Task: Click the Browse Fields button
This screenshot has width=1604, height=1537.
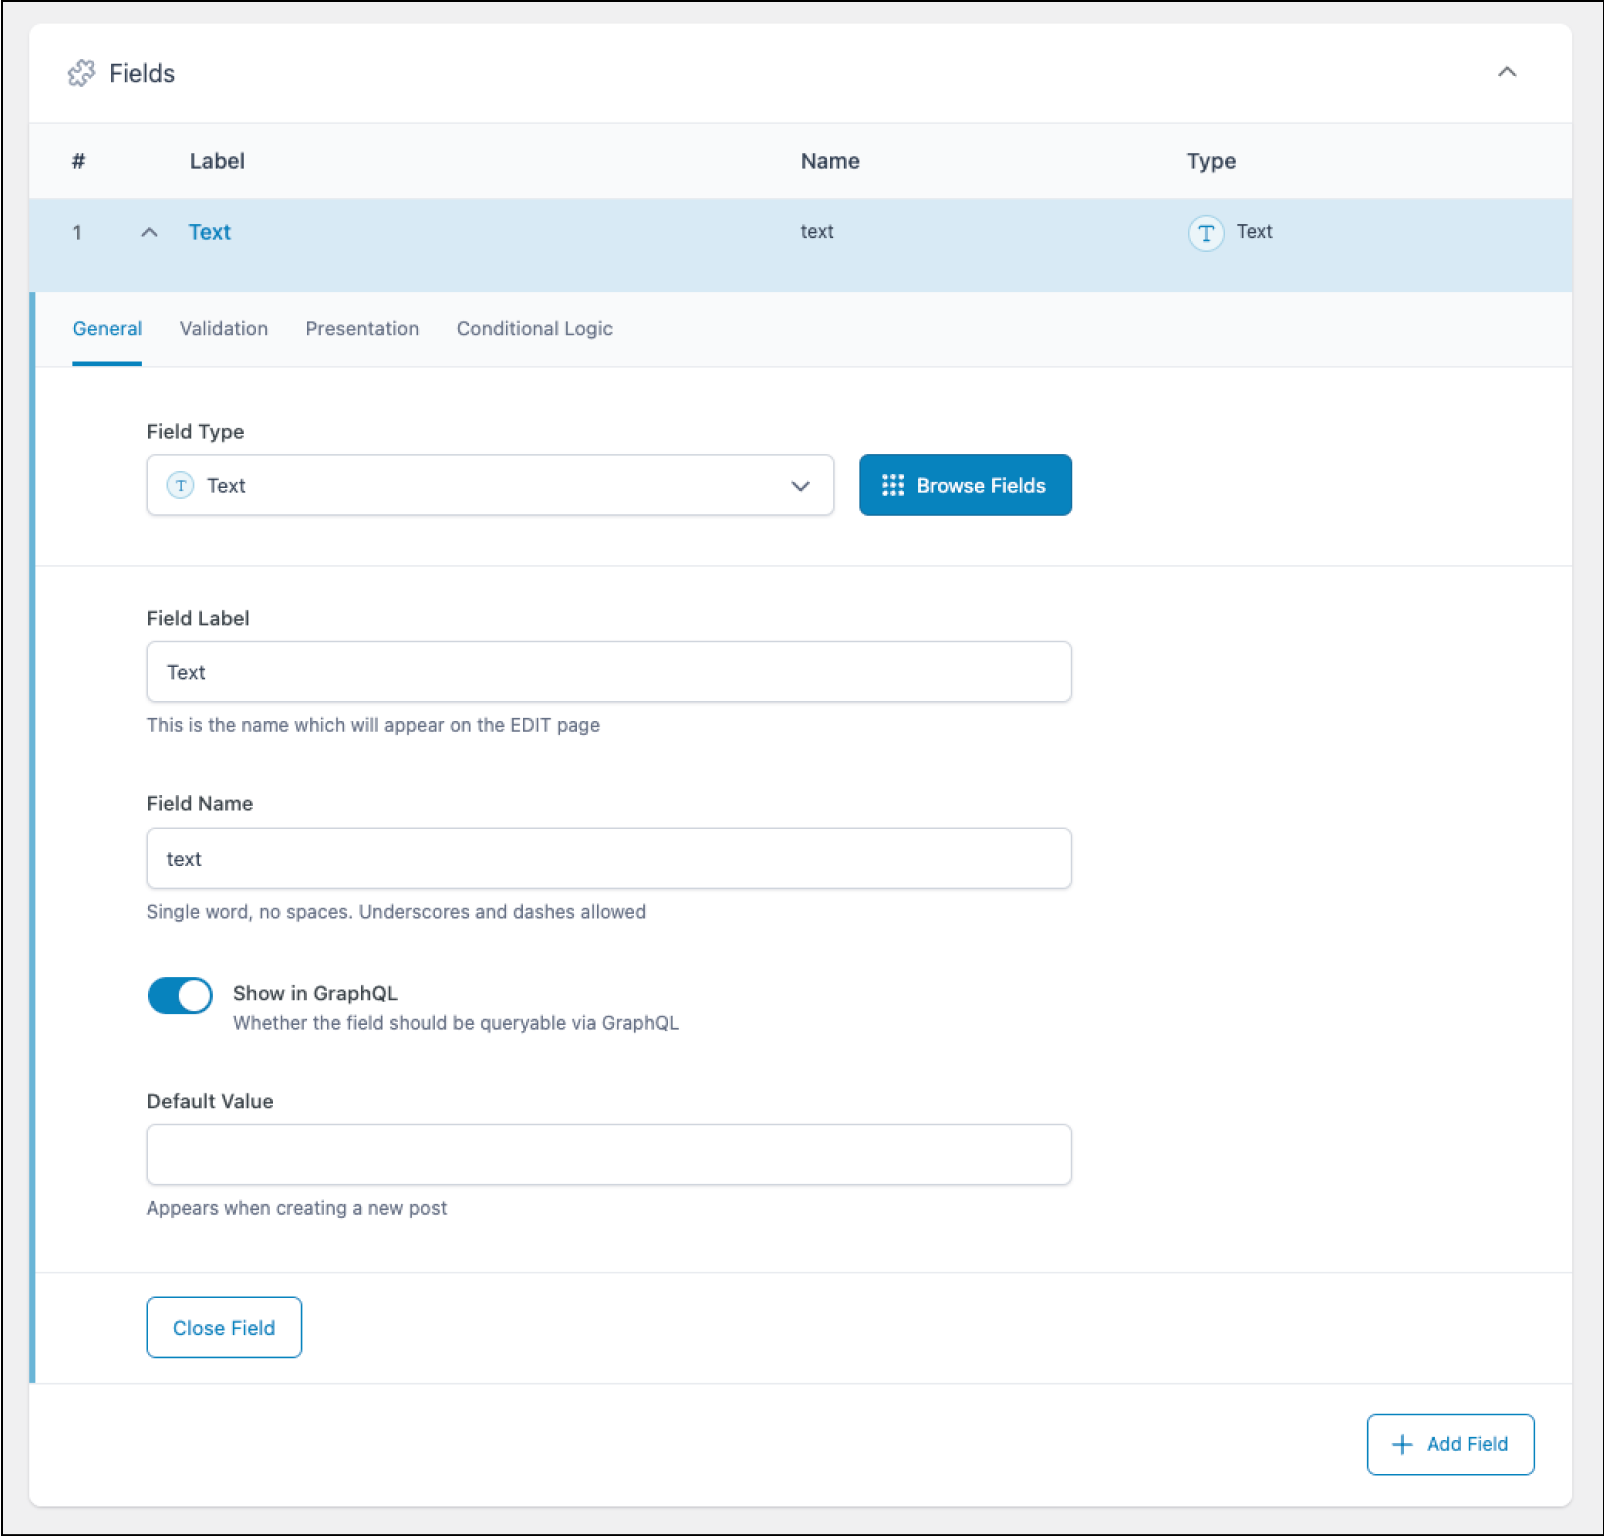Action: click(x=964, y=485)
